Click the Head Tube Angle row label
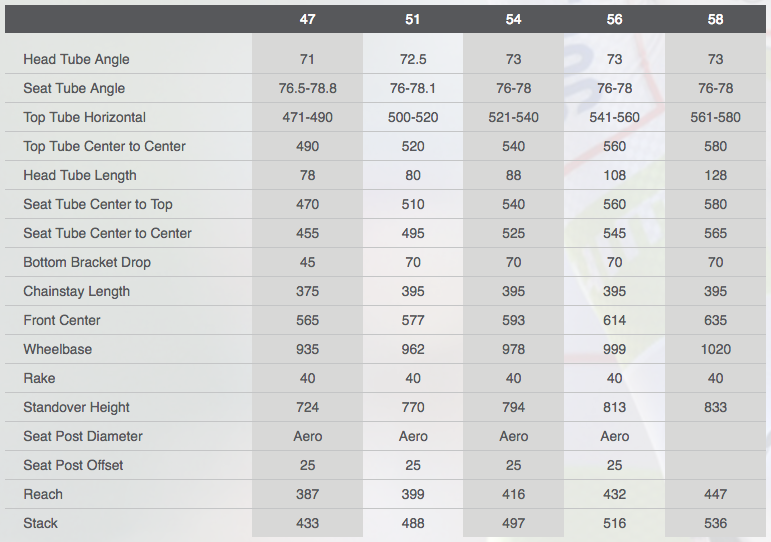 [76, 59]
